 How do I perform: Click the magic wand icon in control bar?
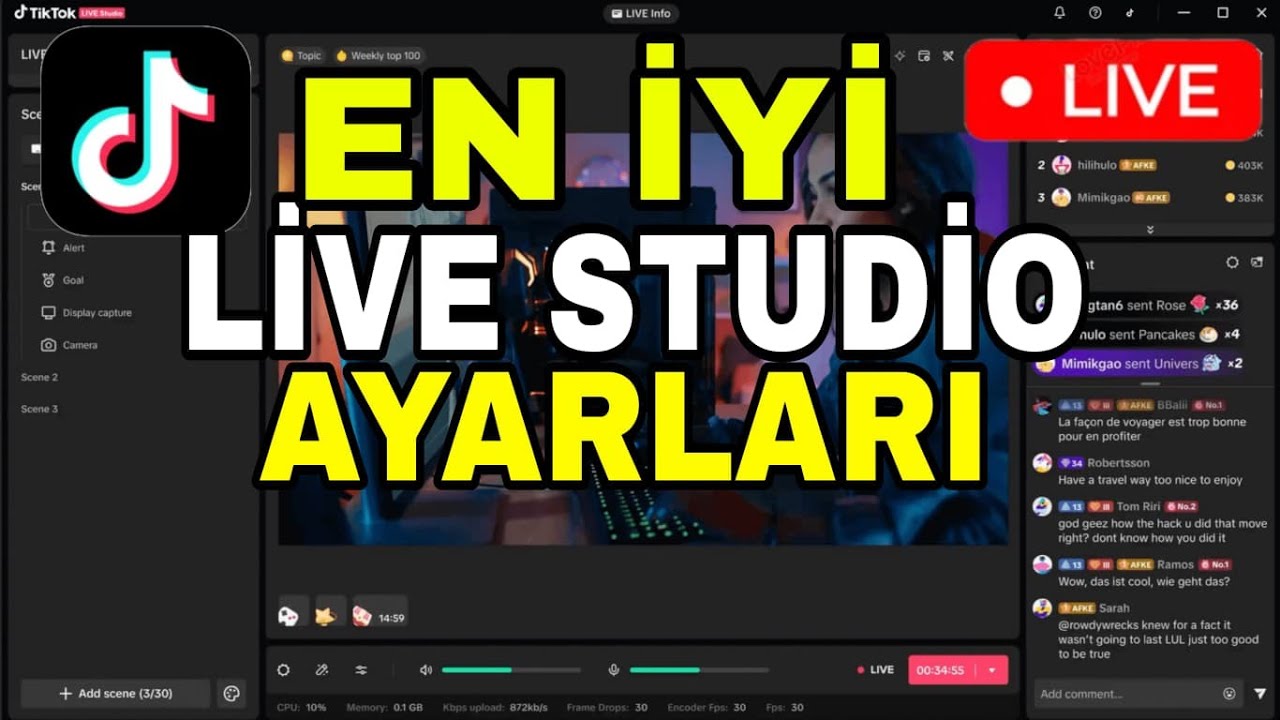point(322,670)
